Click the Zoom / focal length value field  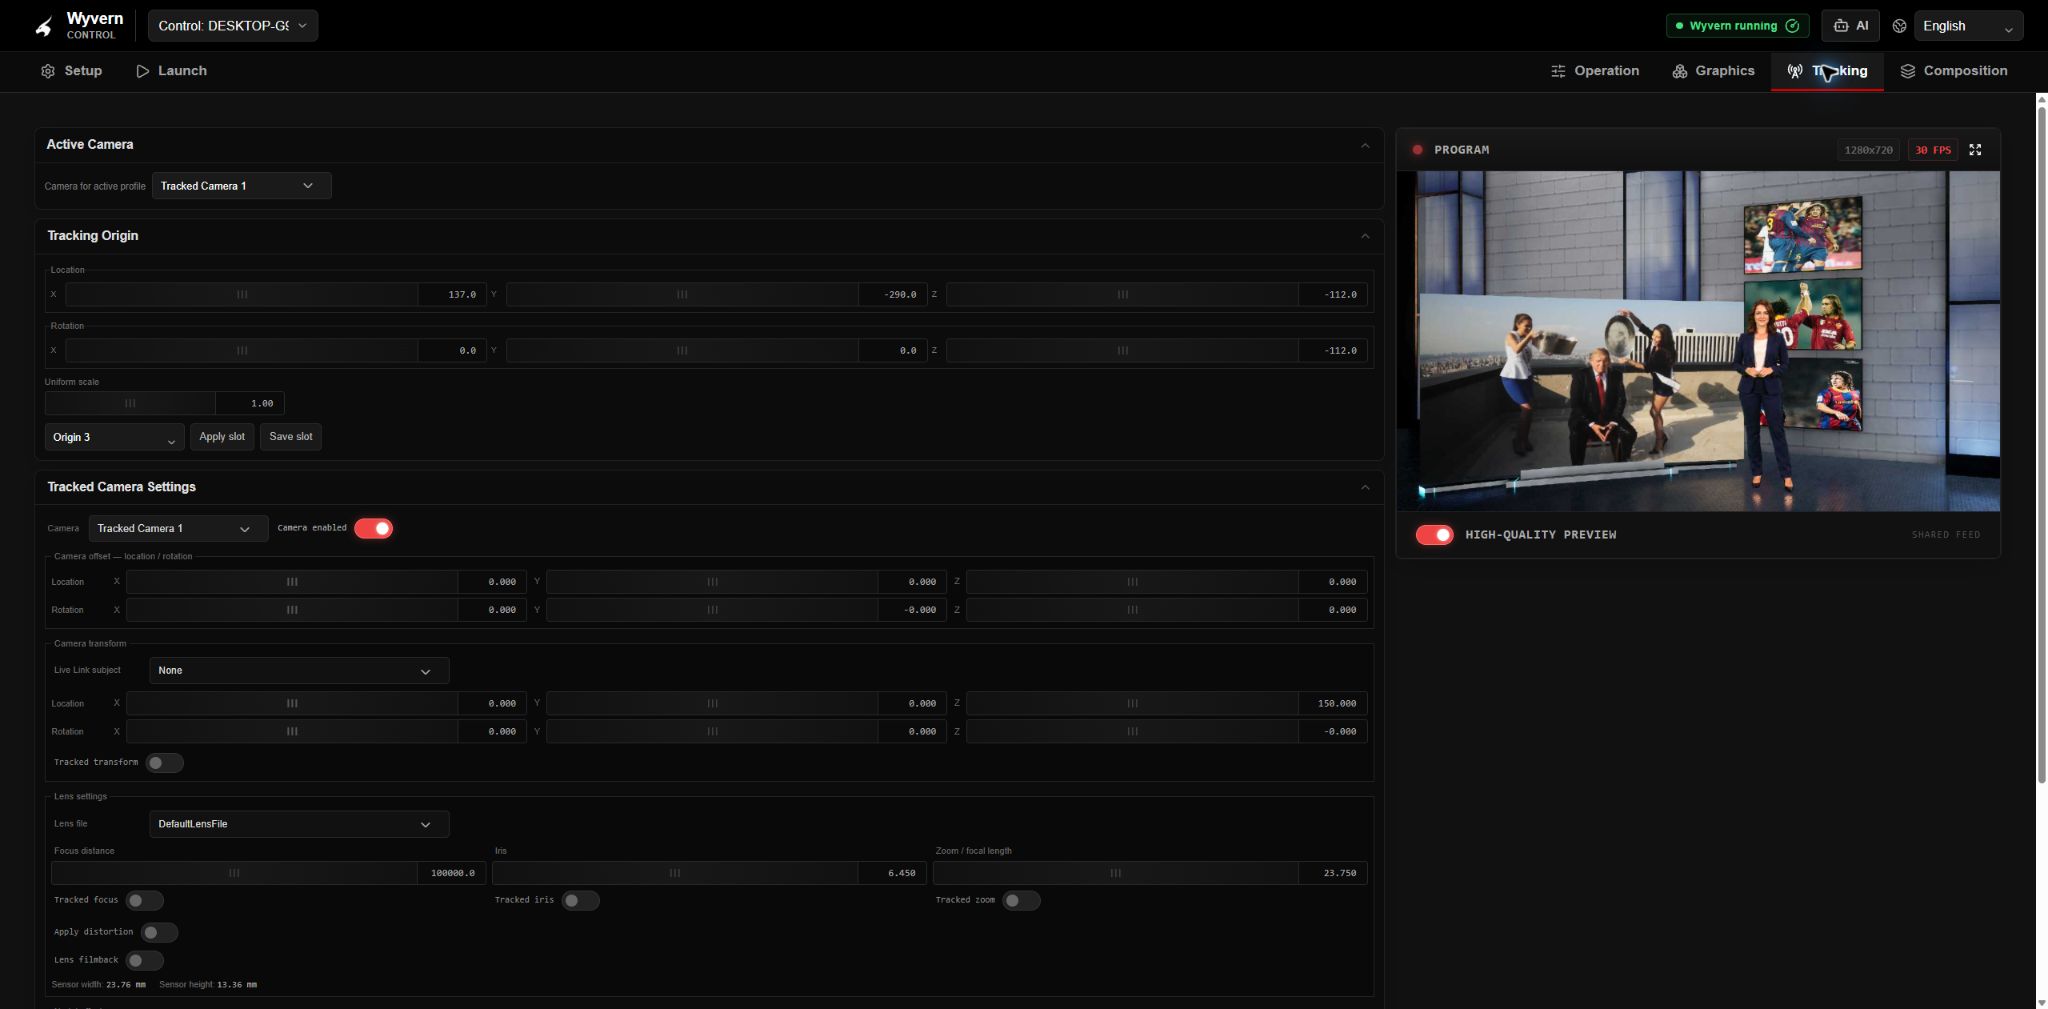1333,873
